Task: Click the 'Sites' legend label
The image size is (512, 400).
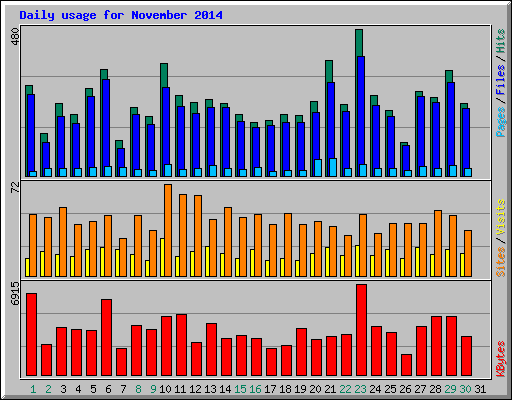Action: point(500,262)
